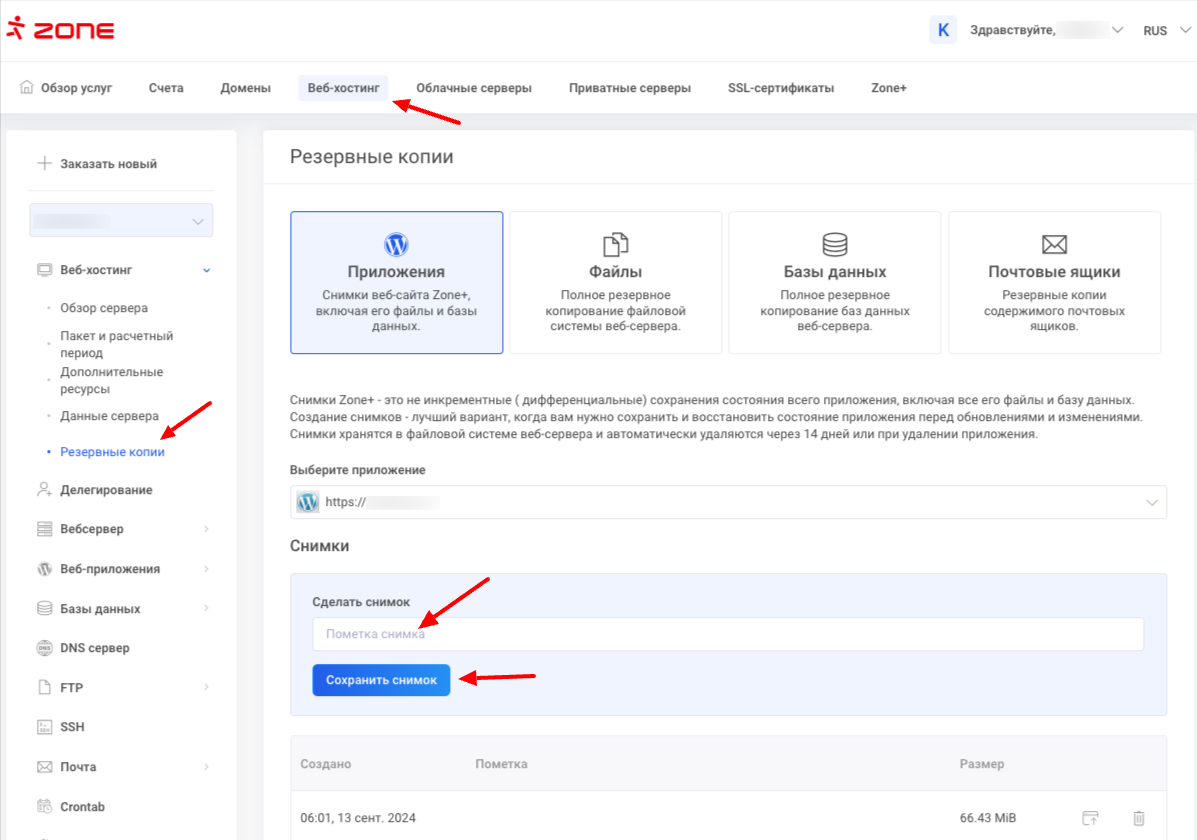The width and height of the screenshot is (1197, 840).
Task: Open Делегирование in the sidebar
Action: click(x=106, y=490)
